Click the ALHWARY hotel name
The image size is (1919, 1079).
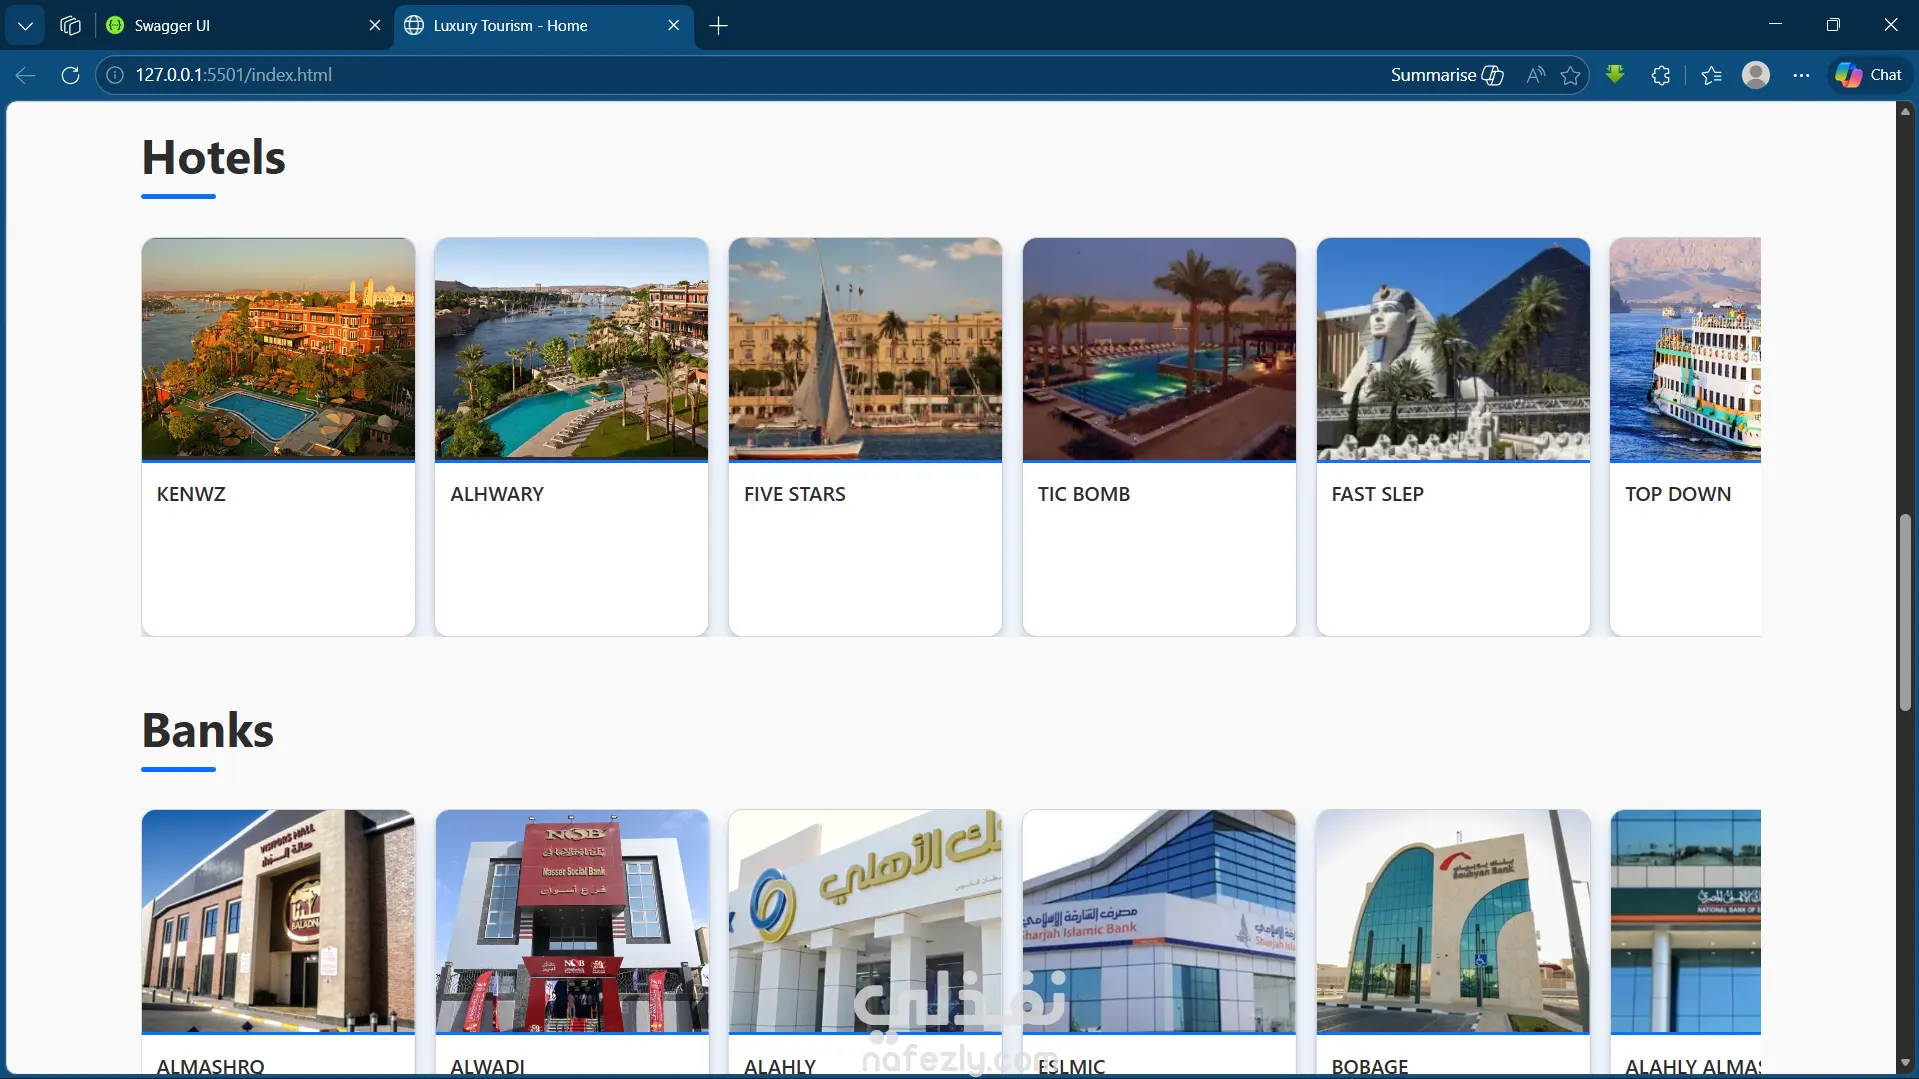pyautogui.click(x=497, y=494)
